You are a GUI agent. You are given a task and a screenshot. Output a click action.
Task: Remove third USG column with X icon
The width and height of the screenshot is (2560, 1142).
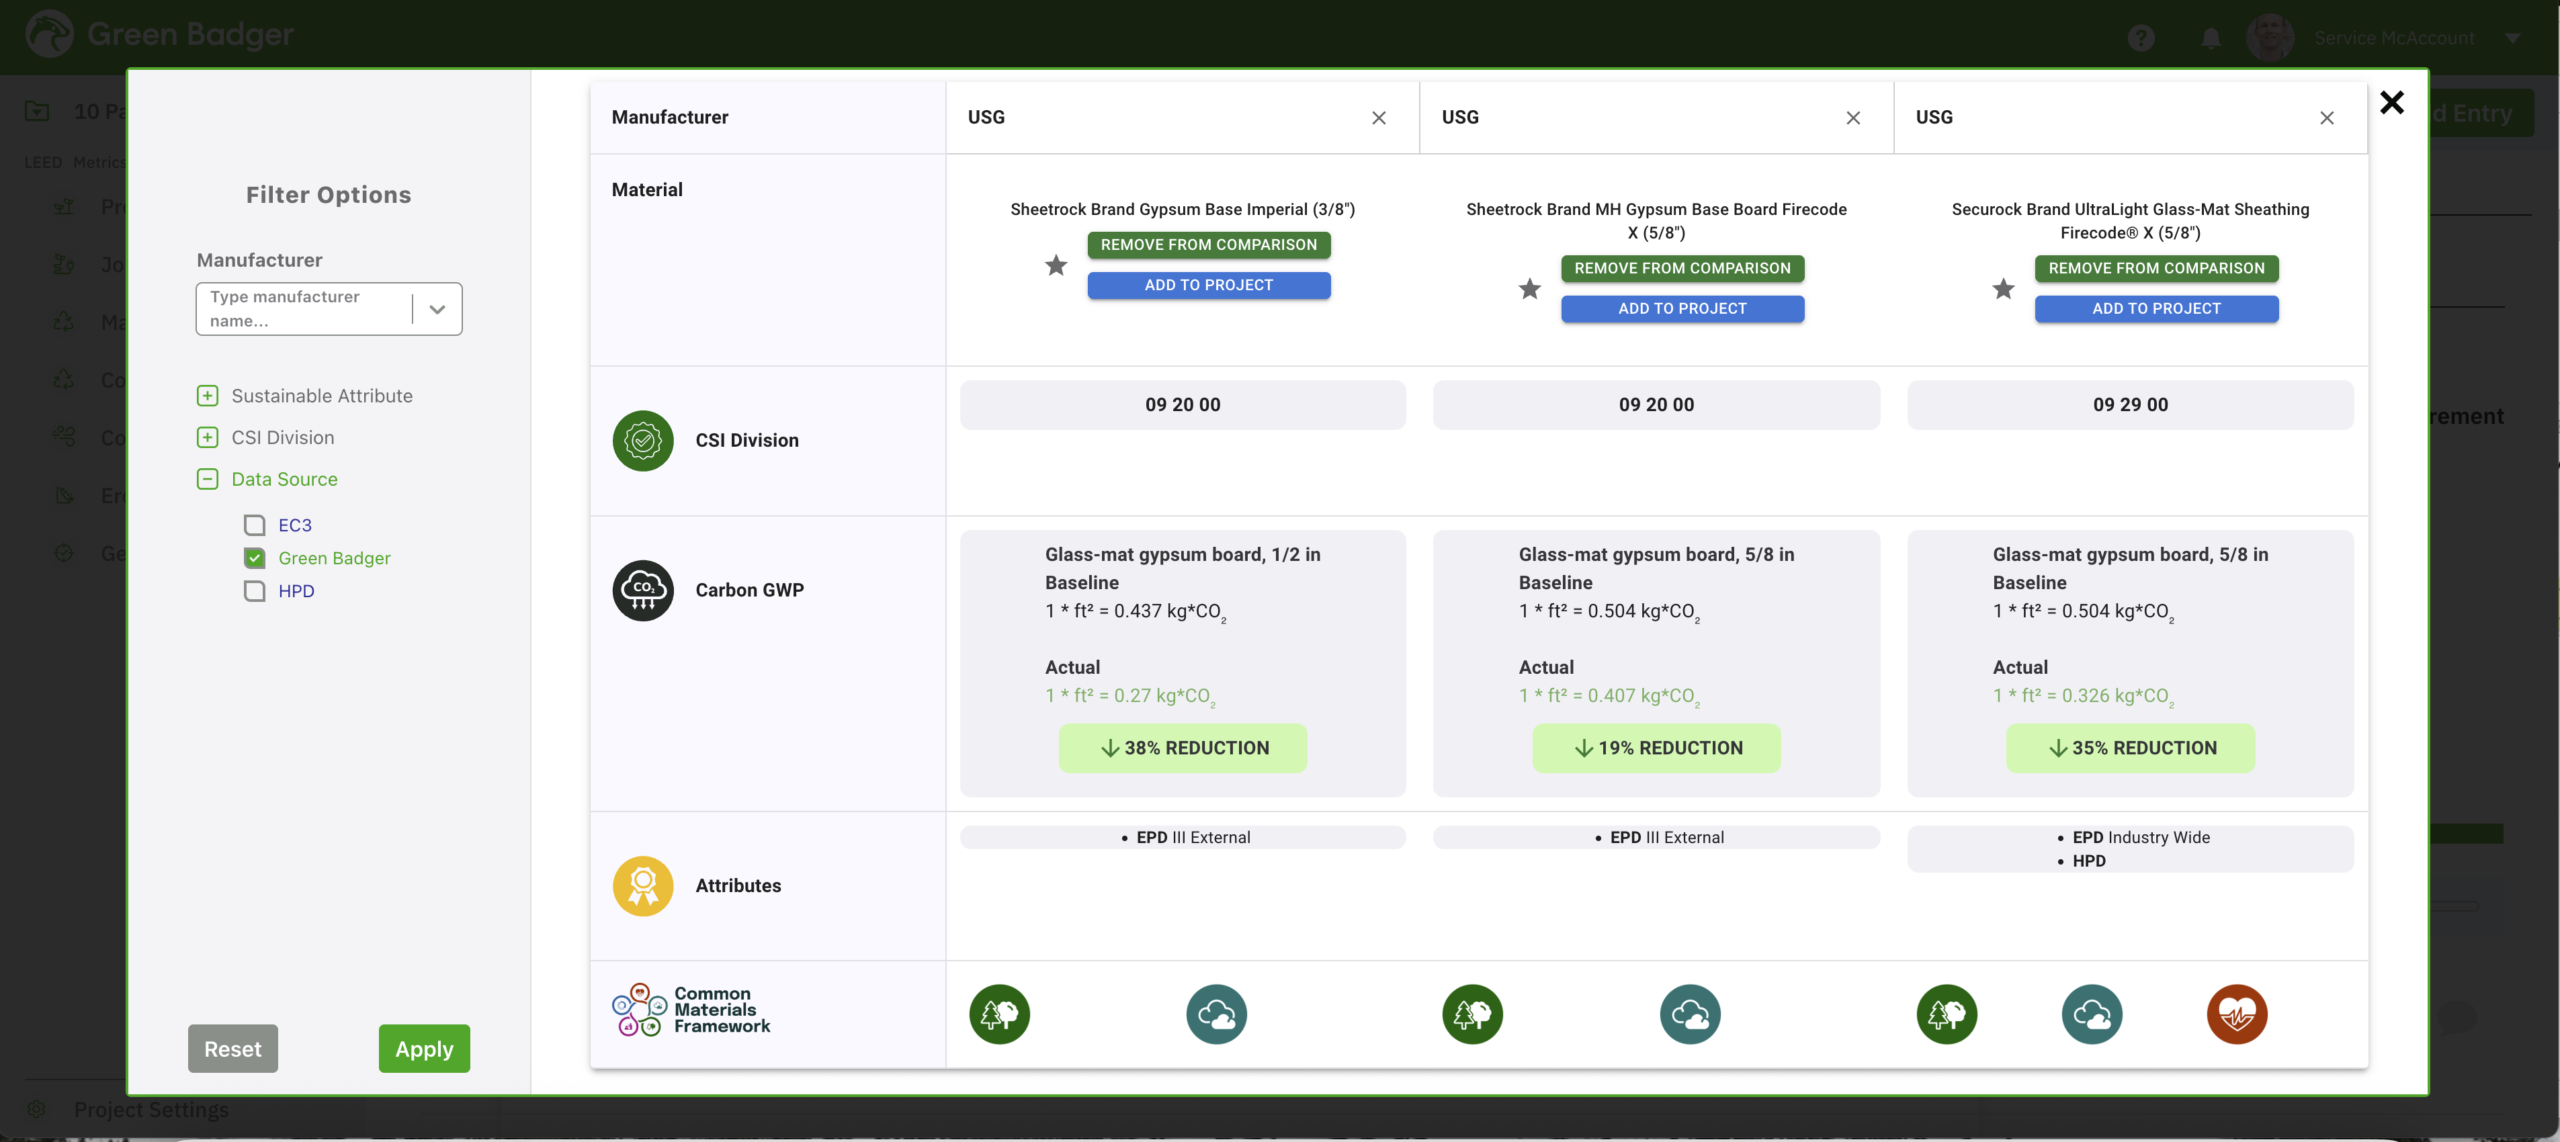[x=2327, y=118]
